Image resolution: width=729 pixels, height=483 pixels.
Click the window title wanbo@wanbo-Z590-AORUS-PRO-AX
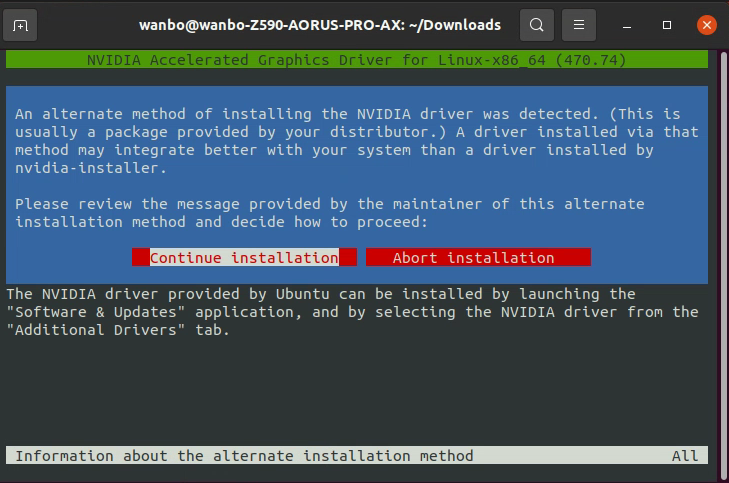pos(320,25)
